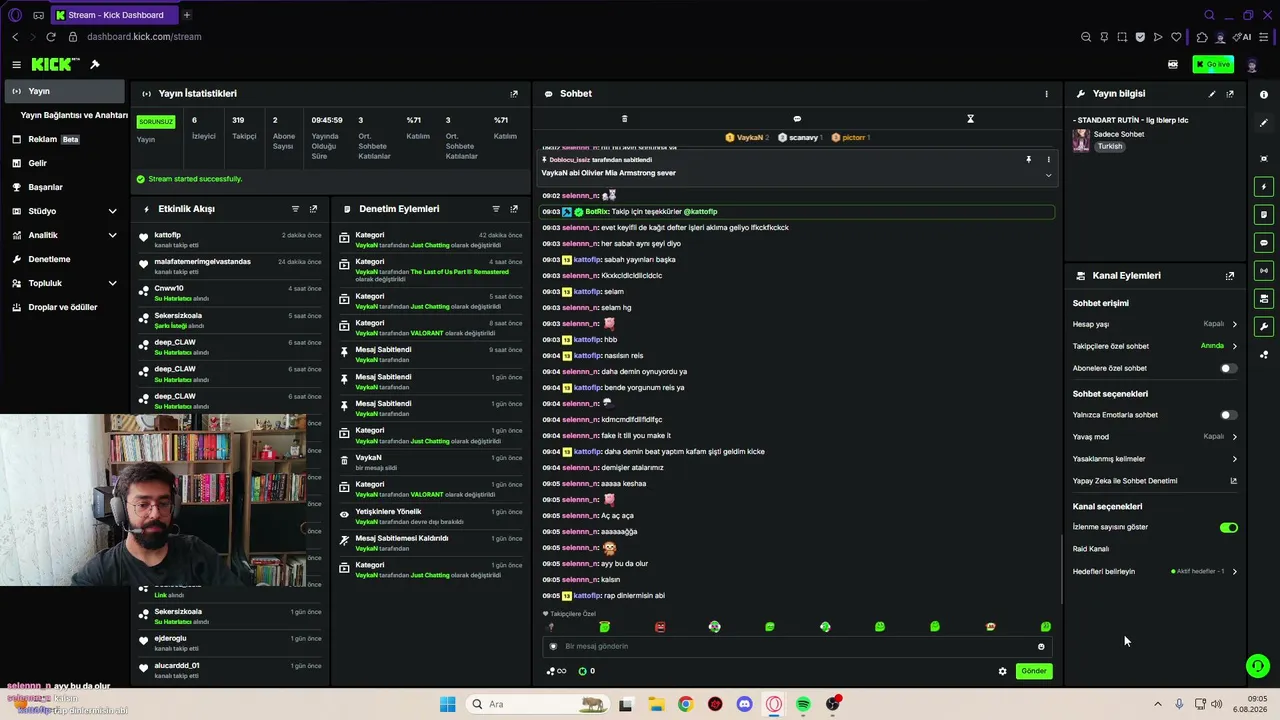This screenshot has width=1280, height=720.
Task: Go to Gelir page
Action: pos(65,163)
